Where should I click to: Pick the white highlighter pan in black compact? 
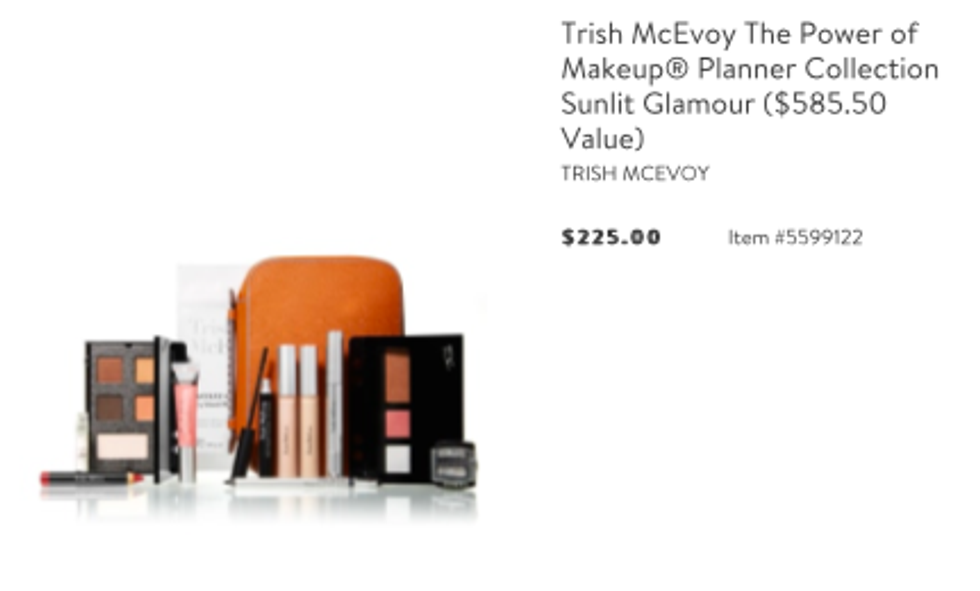(398, 458)
